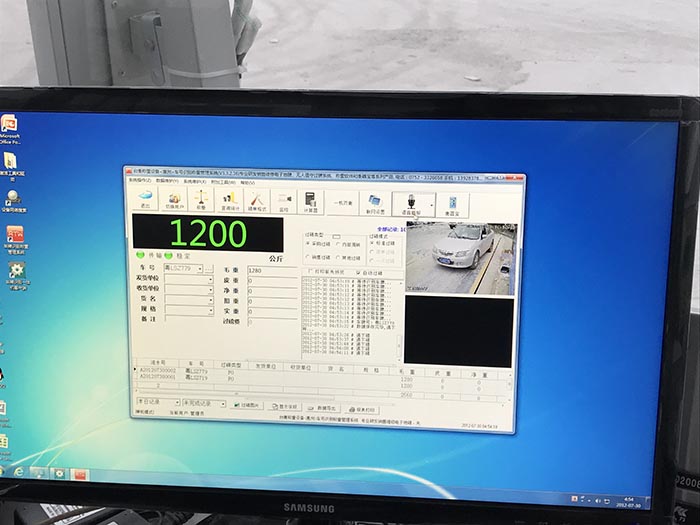This screenshot has width=700, height=525.
Task: Click the tare weight (皮重) field
Action: 272,281
